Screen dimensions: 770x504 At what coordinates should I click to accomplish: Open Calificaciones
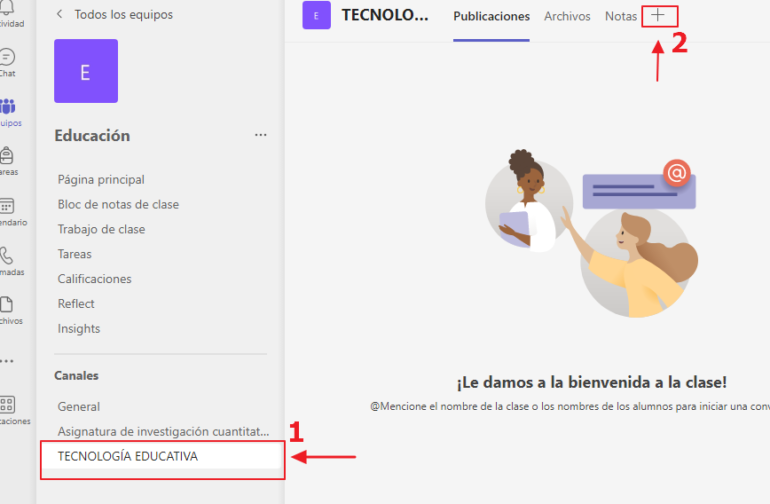coord(95,279)
